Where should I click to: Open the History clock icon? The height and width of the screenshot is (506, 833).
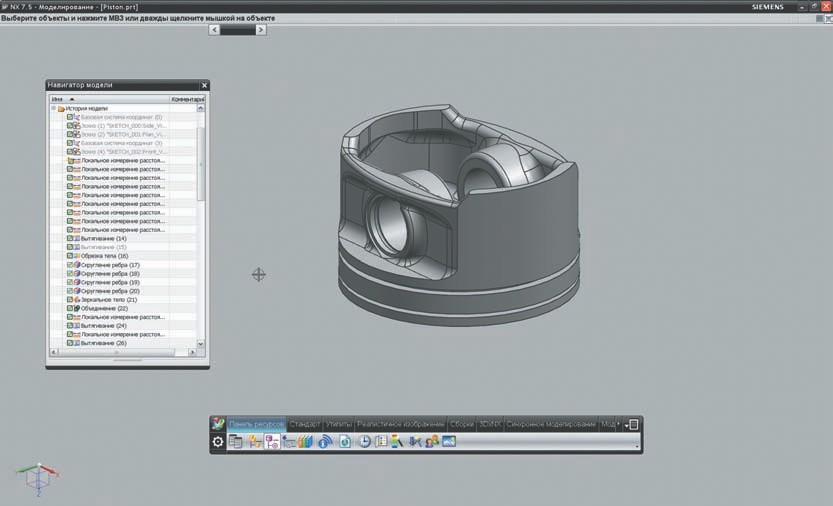pyautogui.click(x=364, y=442)
